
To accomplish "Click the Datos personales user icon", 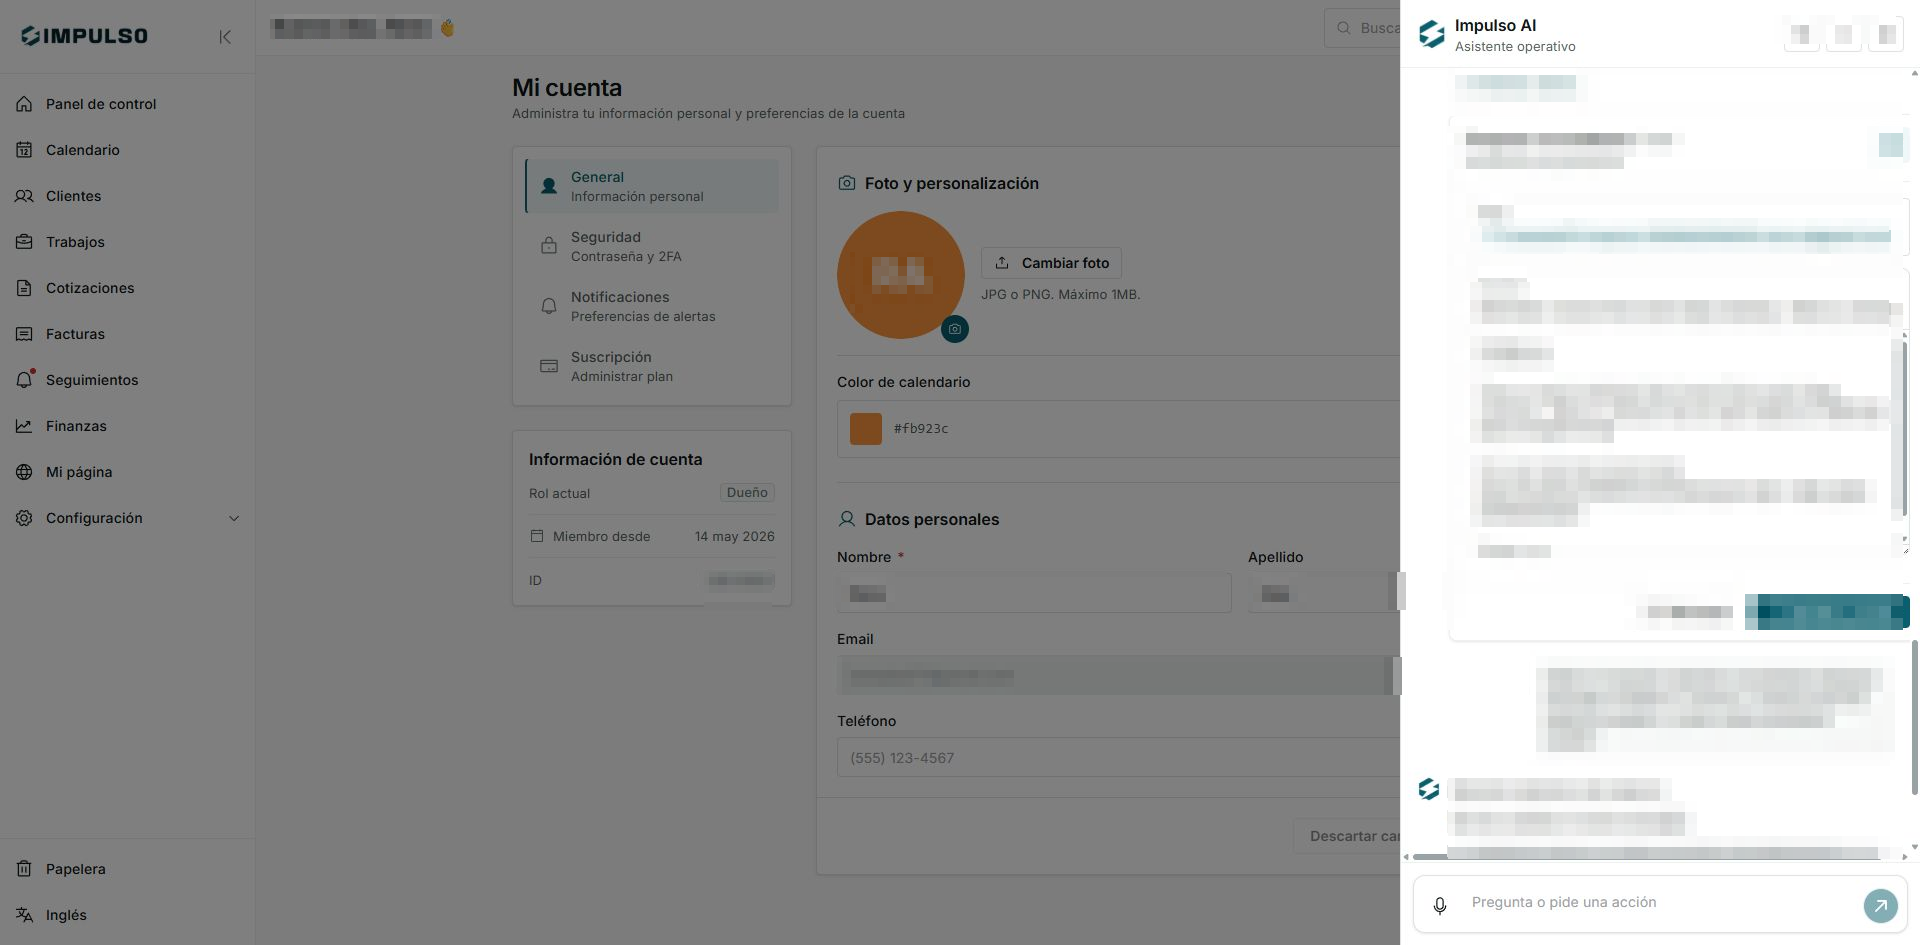I will click(847, 519).
